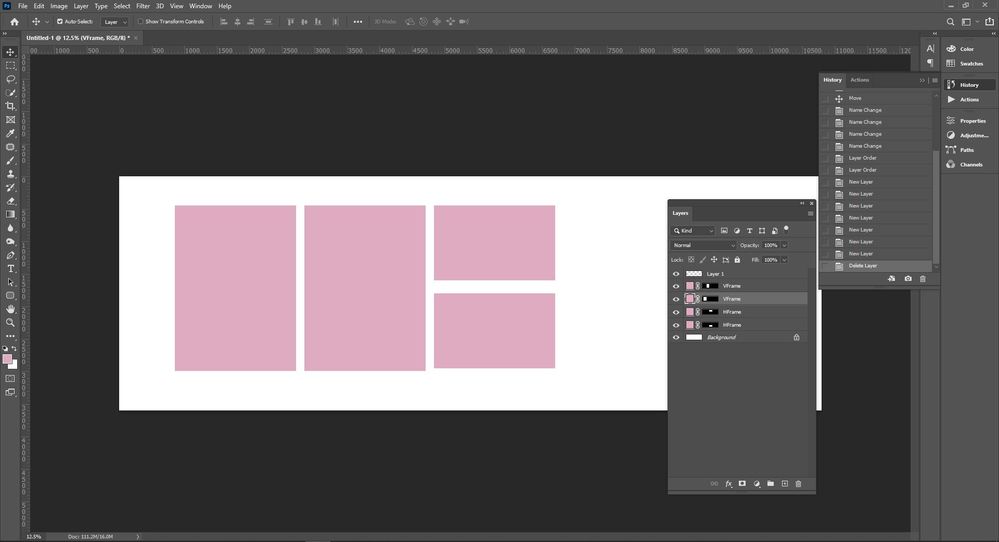Toggle filter for type layers
This screenshot has width=999, height=542.
click(x=749, y=231)
